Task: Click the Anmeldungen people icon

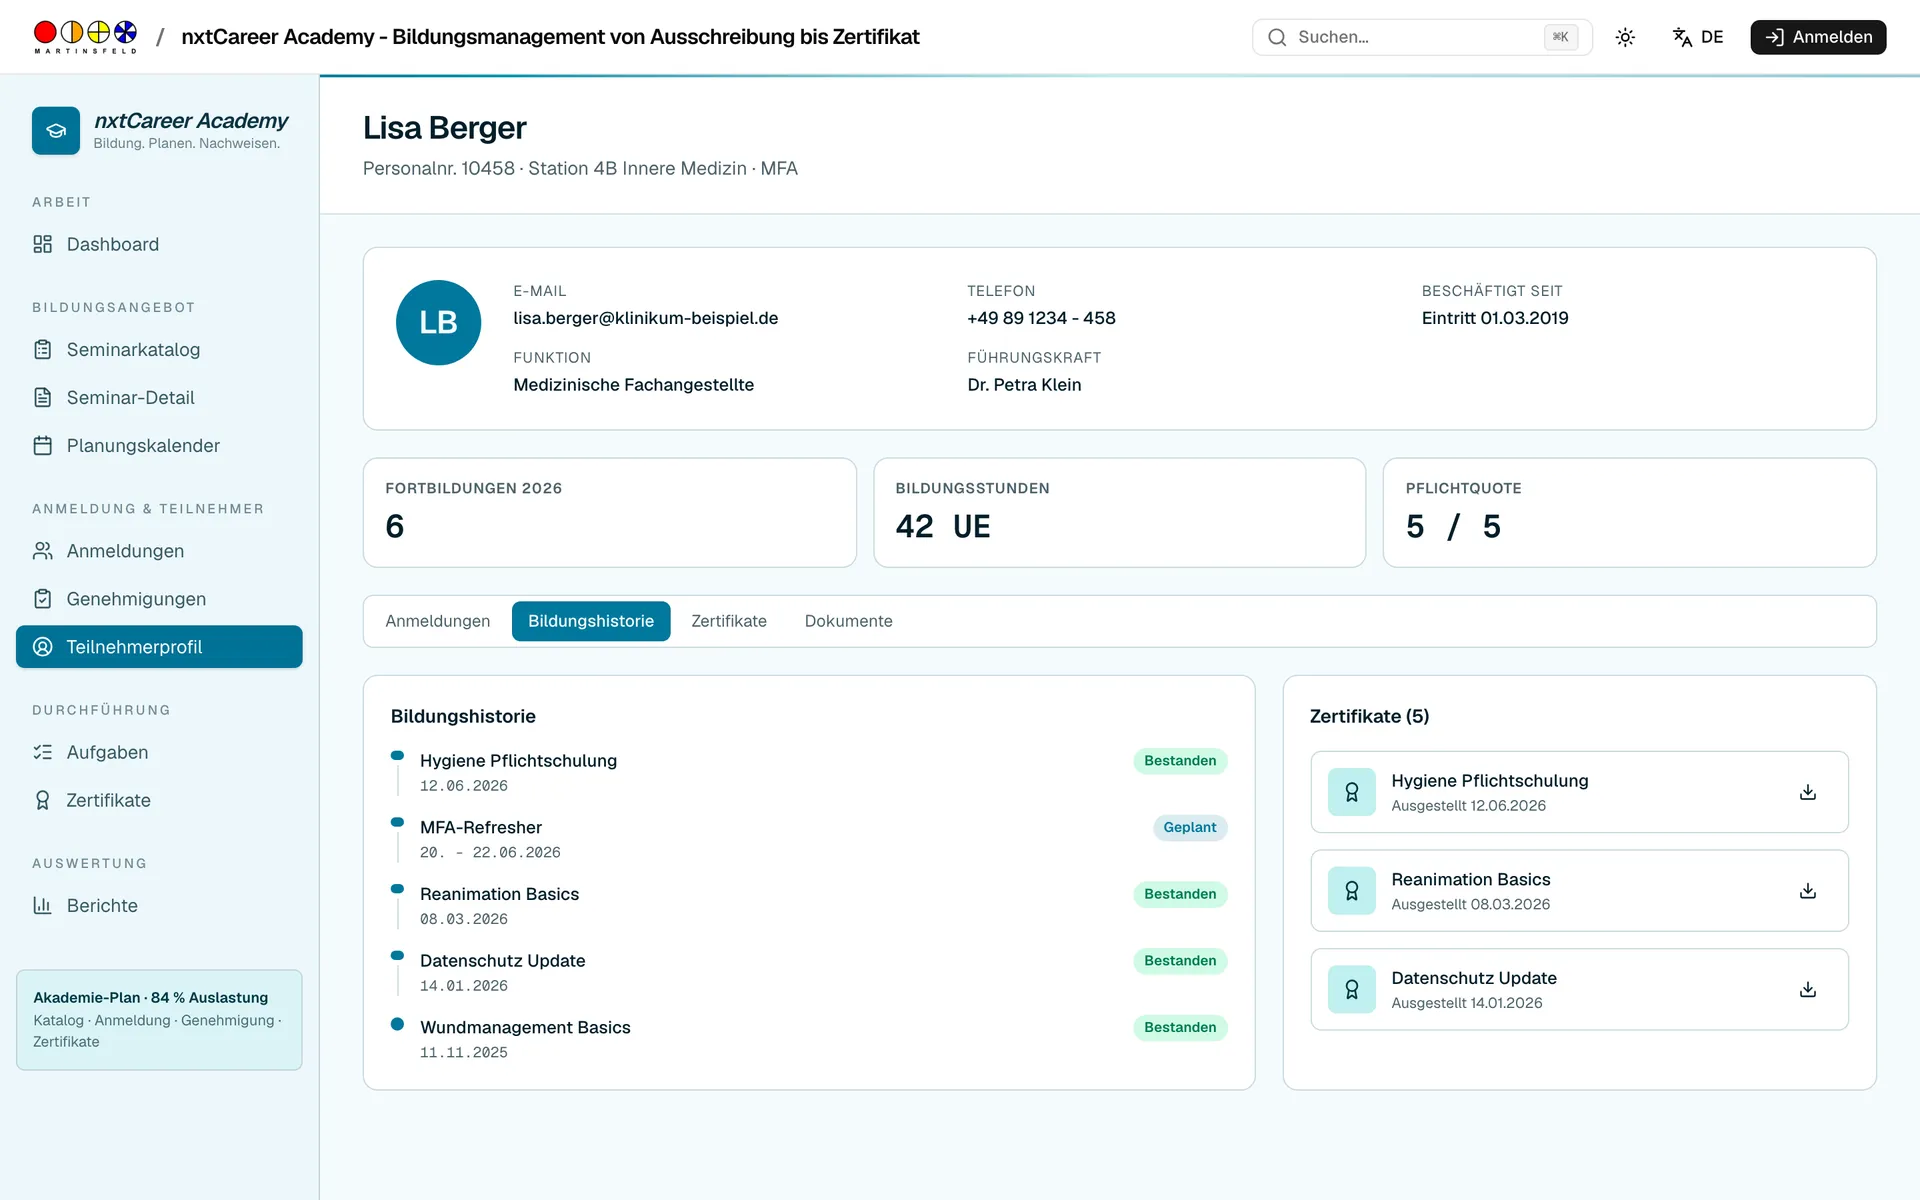Action: point(42,551)
